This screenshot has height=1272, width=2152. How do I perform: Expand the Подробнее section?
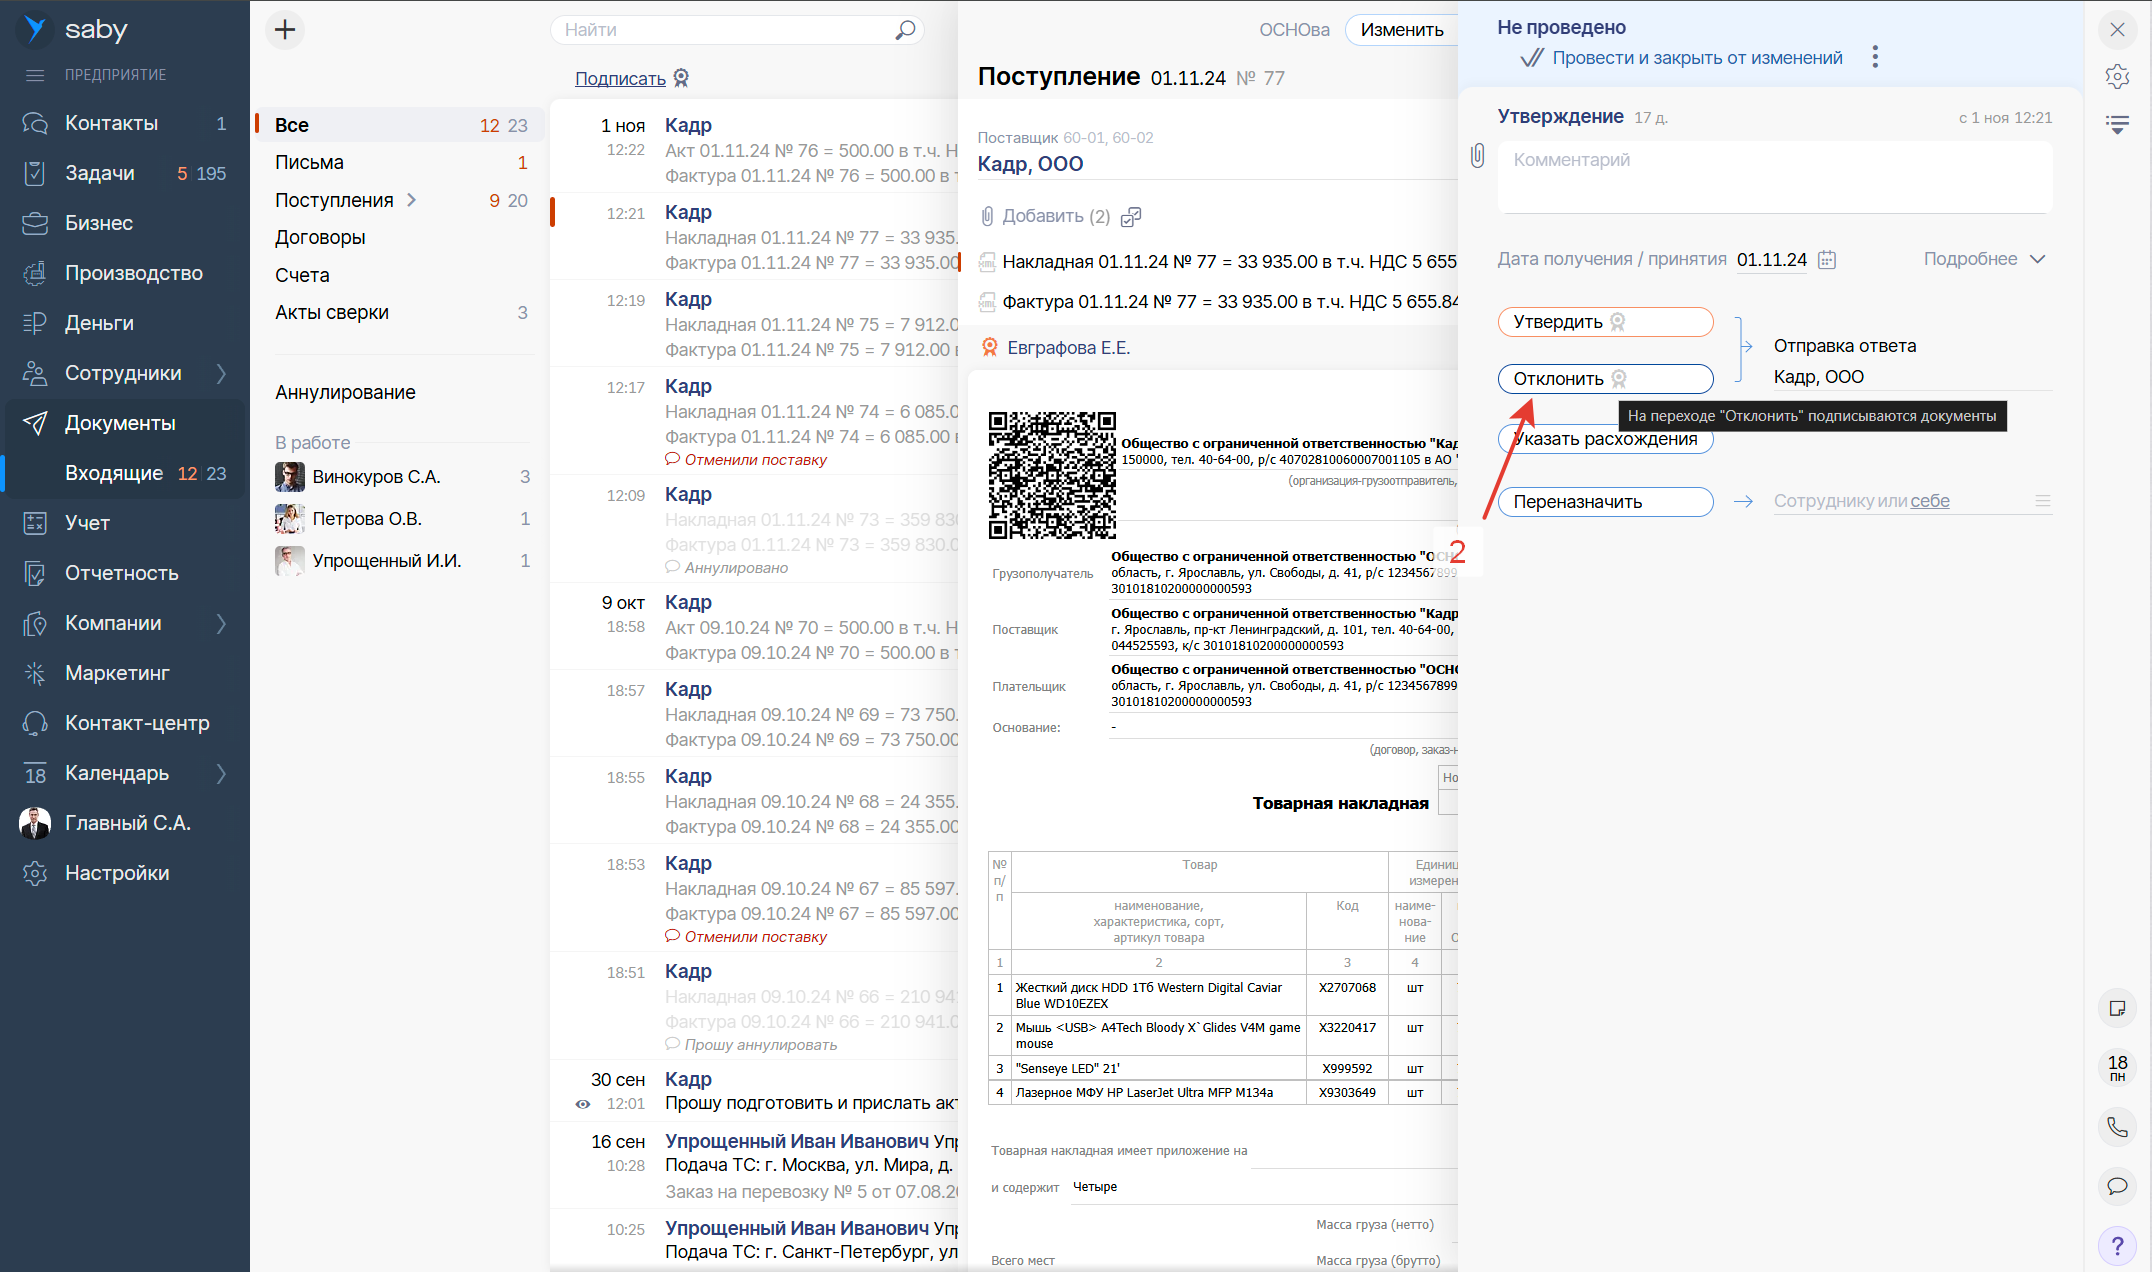click(1984, 259)
